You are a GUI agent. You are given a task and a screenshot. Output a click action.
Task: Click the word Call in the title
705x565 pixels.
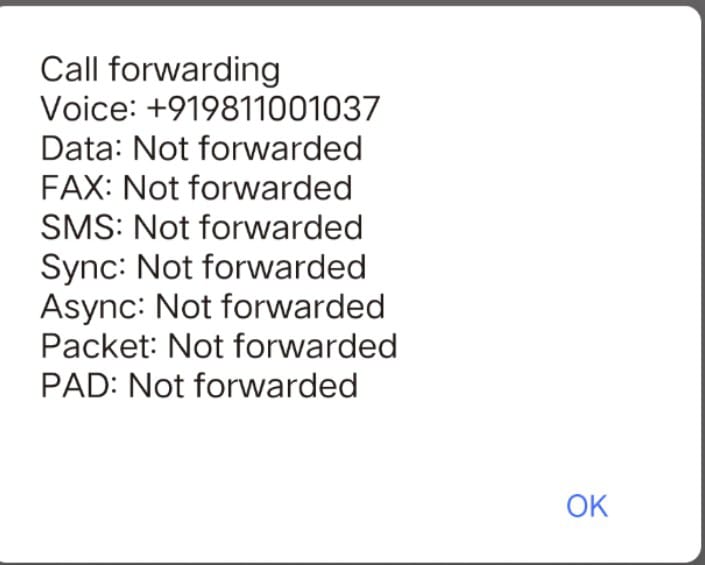pos(69,69)
